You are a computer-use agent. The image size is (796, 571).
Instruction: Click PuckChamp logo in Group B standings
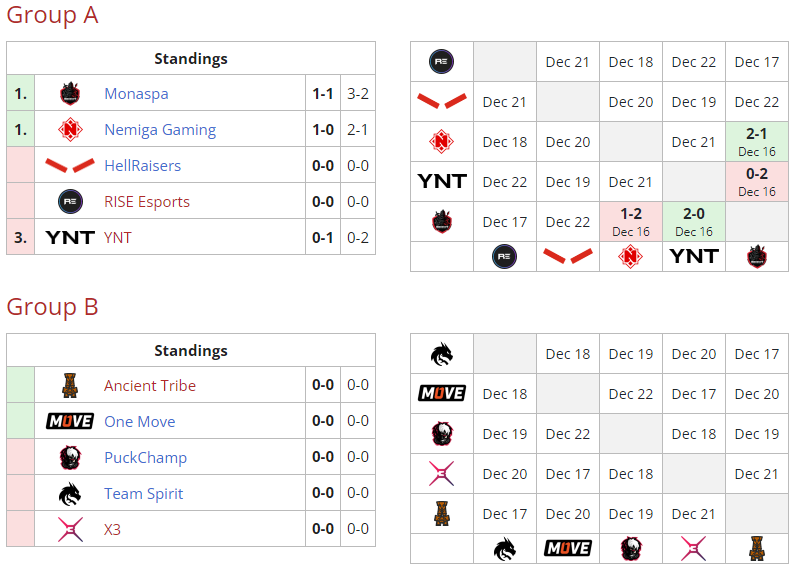click(69, 457)
